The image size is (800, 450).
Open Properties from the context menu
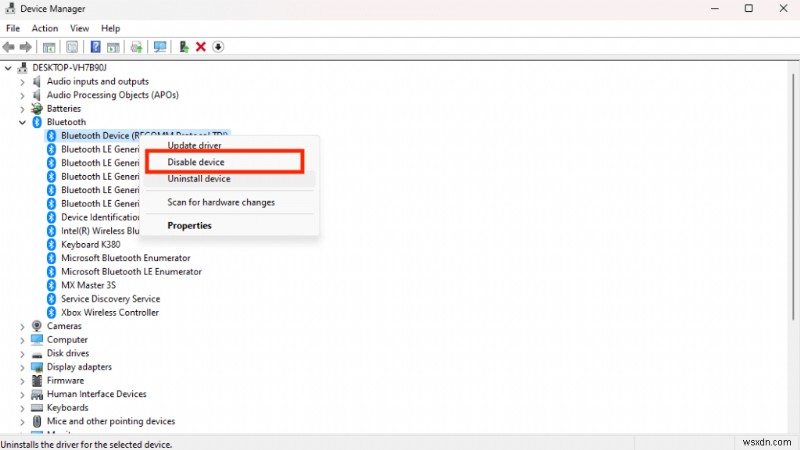229,226
